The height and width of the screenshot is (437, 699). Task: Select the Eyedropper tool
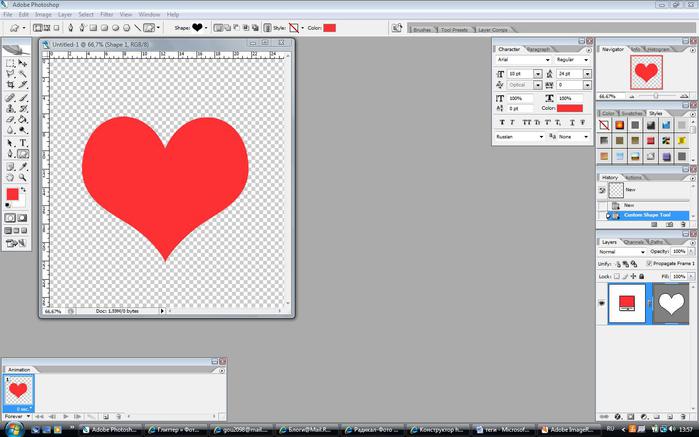pos(23,166)
